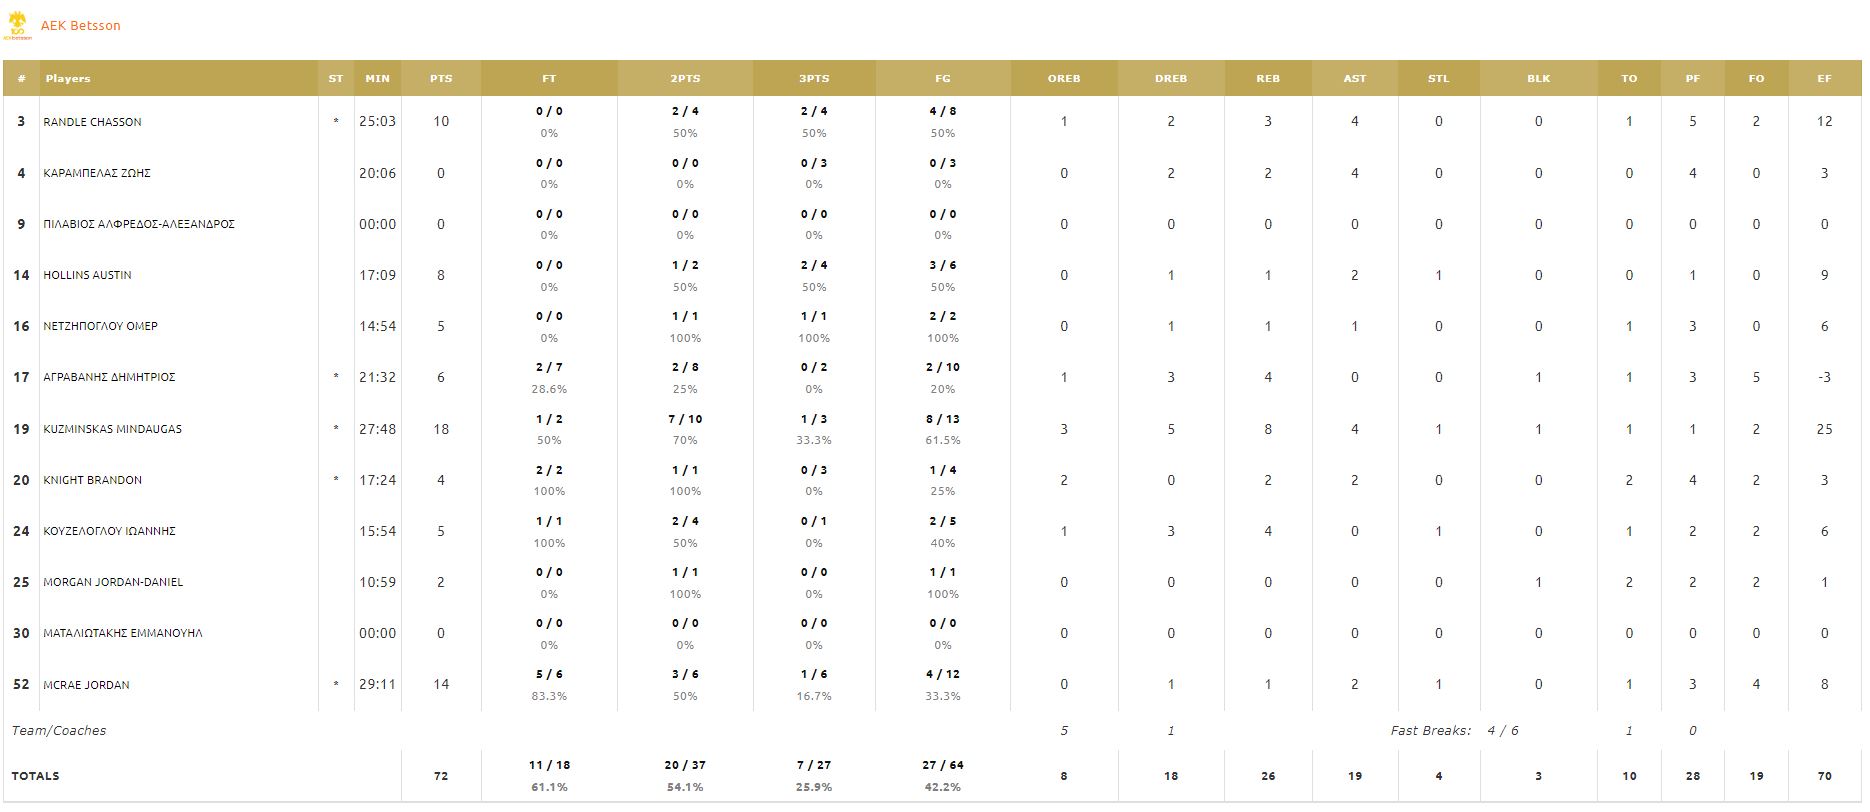Screen dimensions: 1870x812
Task: Open player HOLLINS AUSTIN
Action: pos(87,275)
